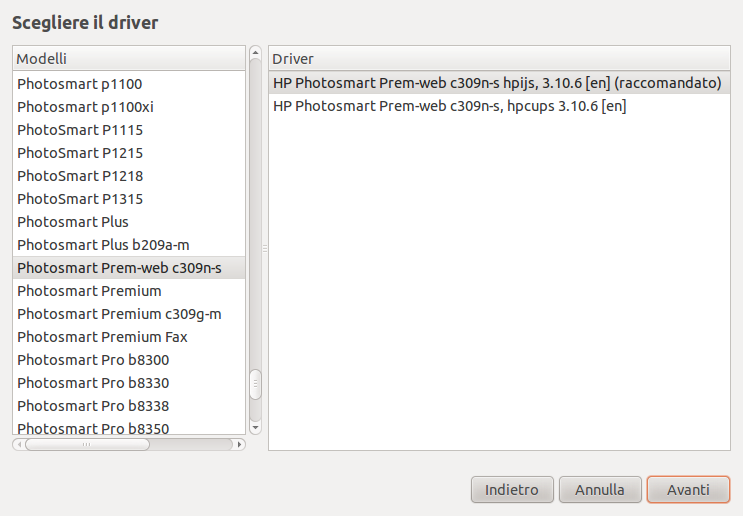Go back with the Indietro button
Viewport: 743px width, 516px height.
pyautogui.click(x=512, y=489)
